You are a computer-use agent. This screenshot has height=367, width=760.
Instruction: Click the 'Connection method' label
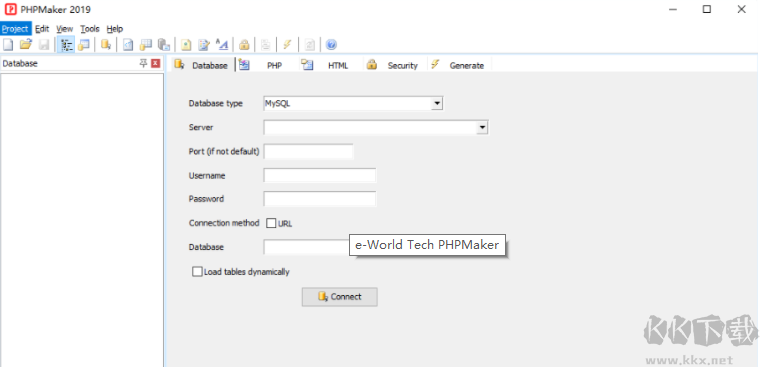[224, 223]
